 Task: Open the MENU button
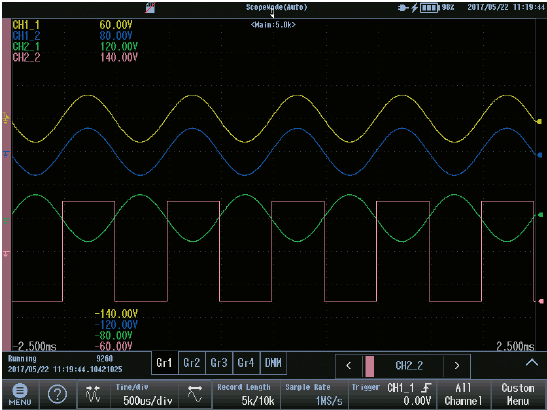click(20, 394)
